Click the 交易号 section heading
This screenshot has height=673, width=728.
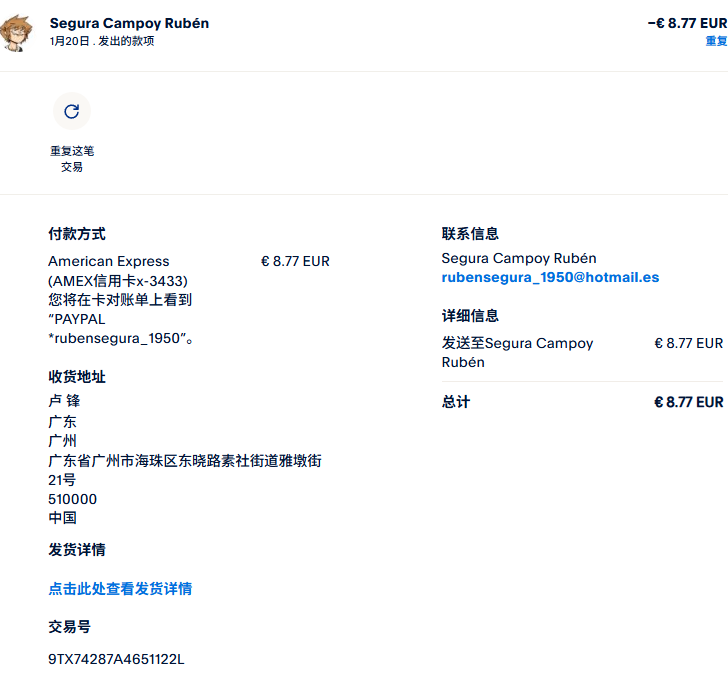[x=70, y=627]
